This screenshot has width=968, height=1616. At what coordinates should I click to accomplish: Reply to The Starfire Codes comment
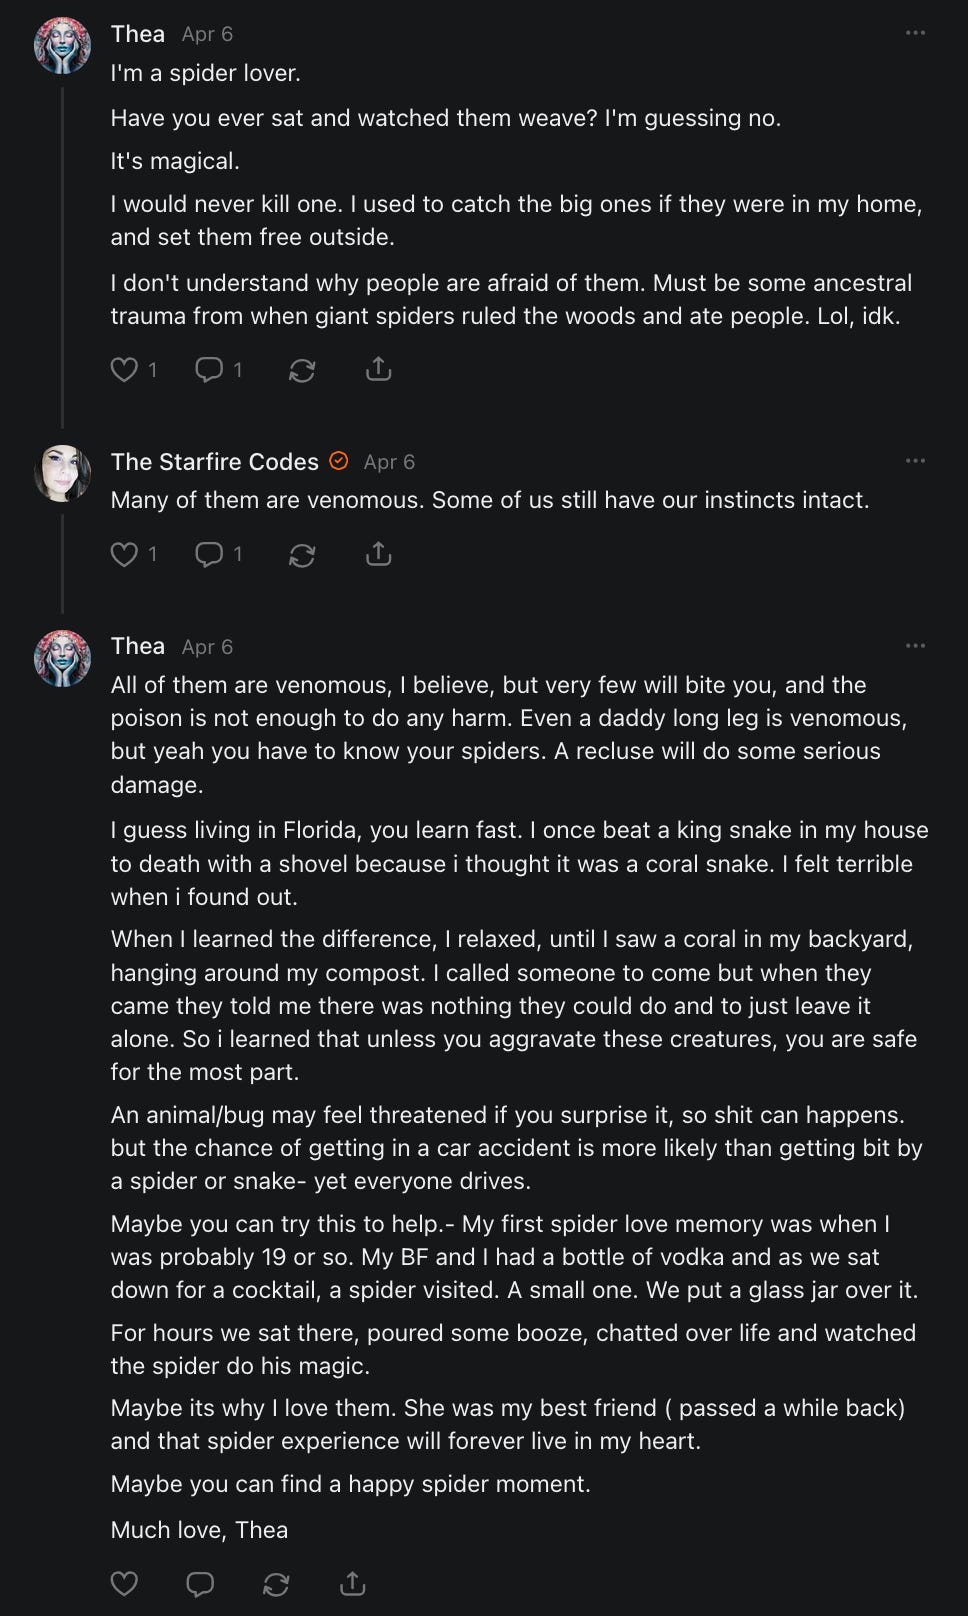pos(209,554)
